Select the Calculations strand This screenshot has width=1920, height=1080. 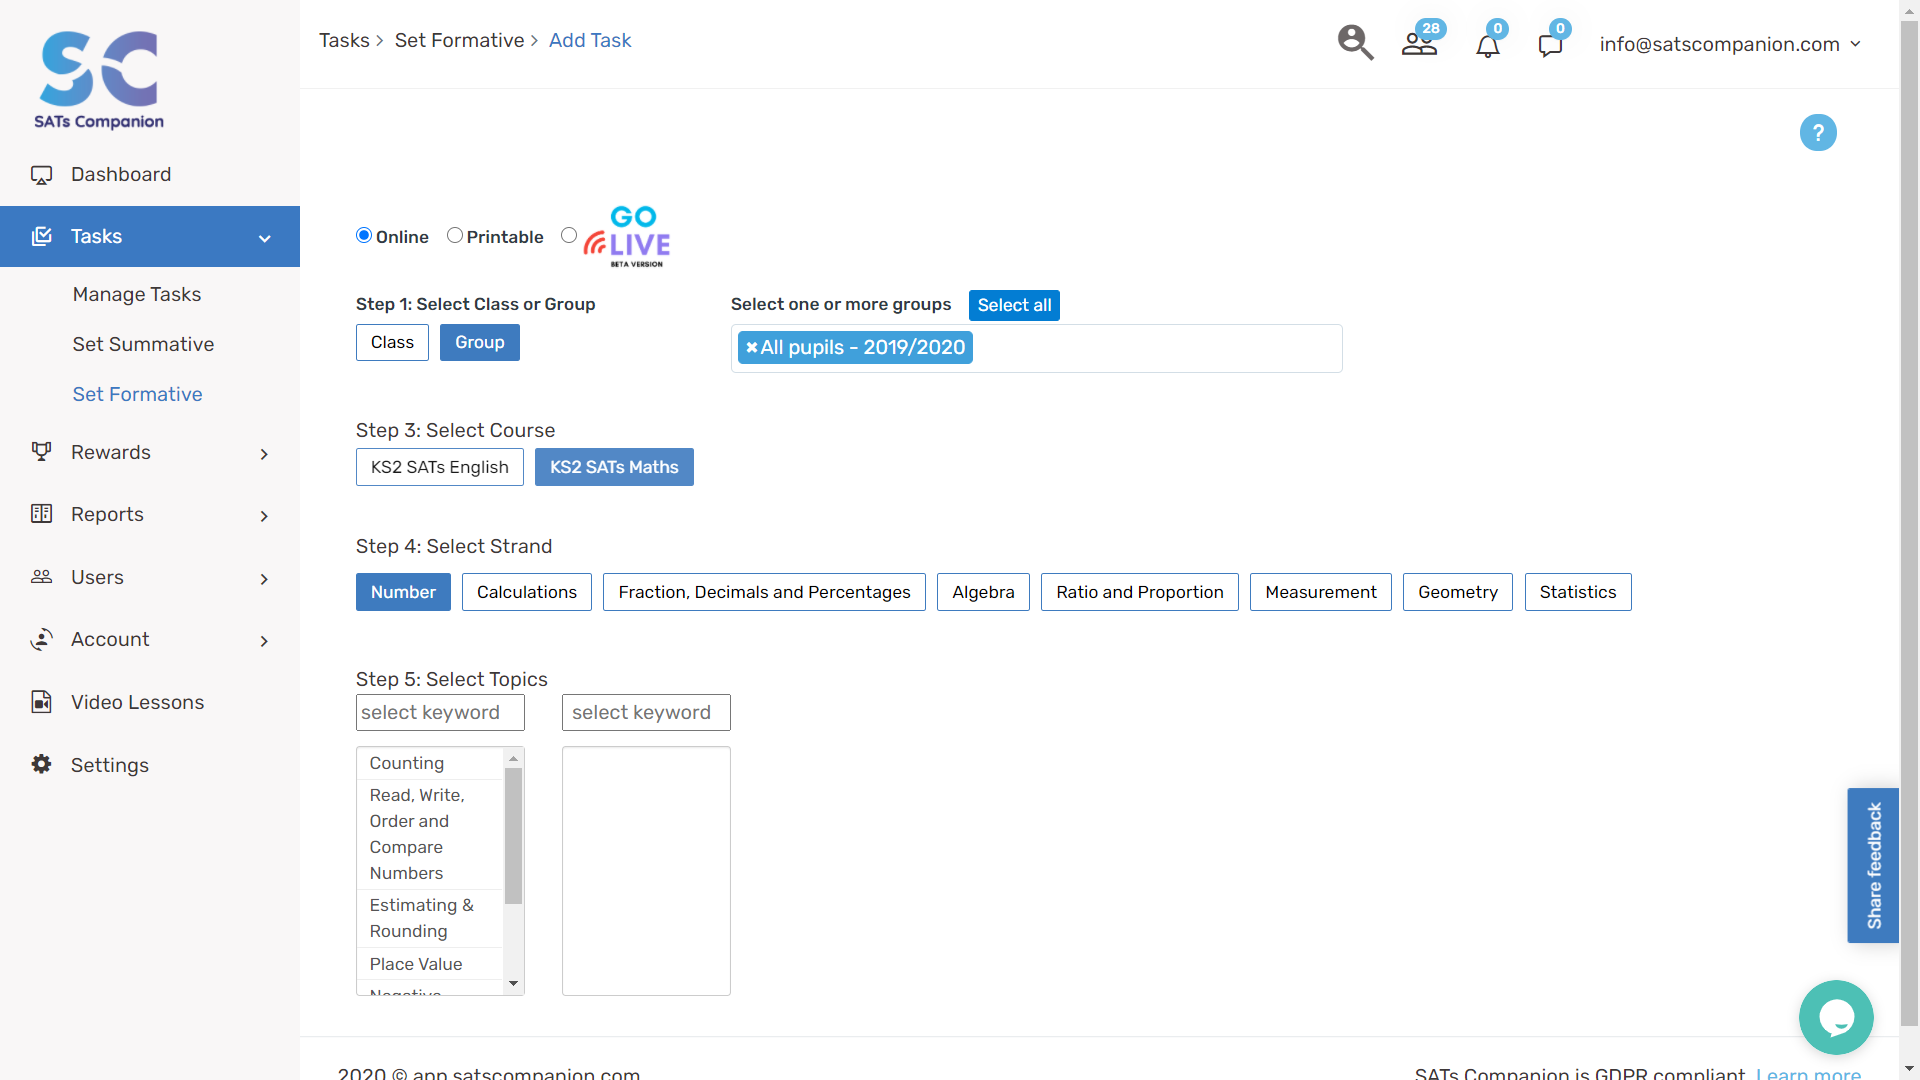click(x=527, y=592)
